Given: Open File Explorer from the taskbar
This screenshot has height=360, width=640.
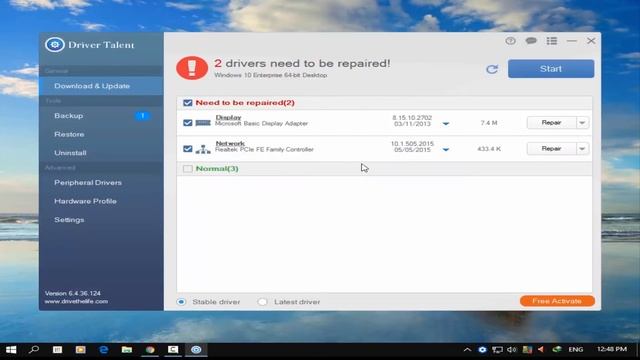Looking at the screenshot, I should point(127,350).
